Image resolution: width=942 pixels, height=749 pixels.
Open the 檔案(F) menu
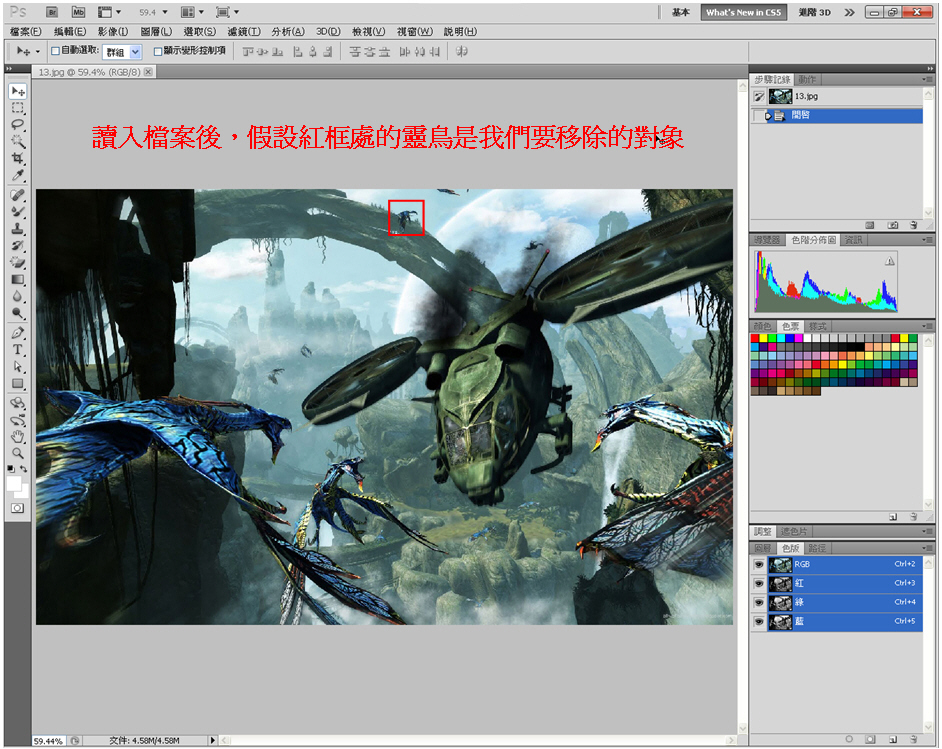26,31
